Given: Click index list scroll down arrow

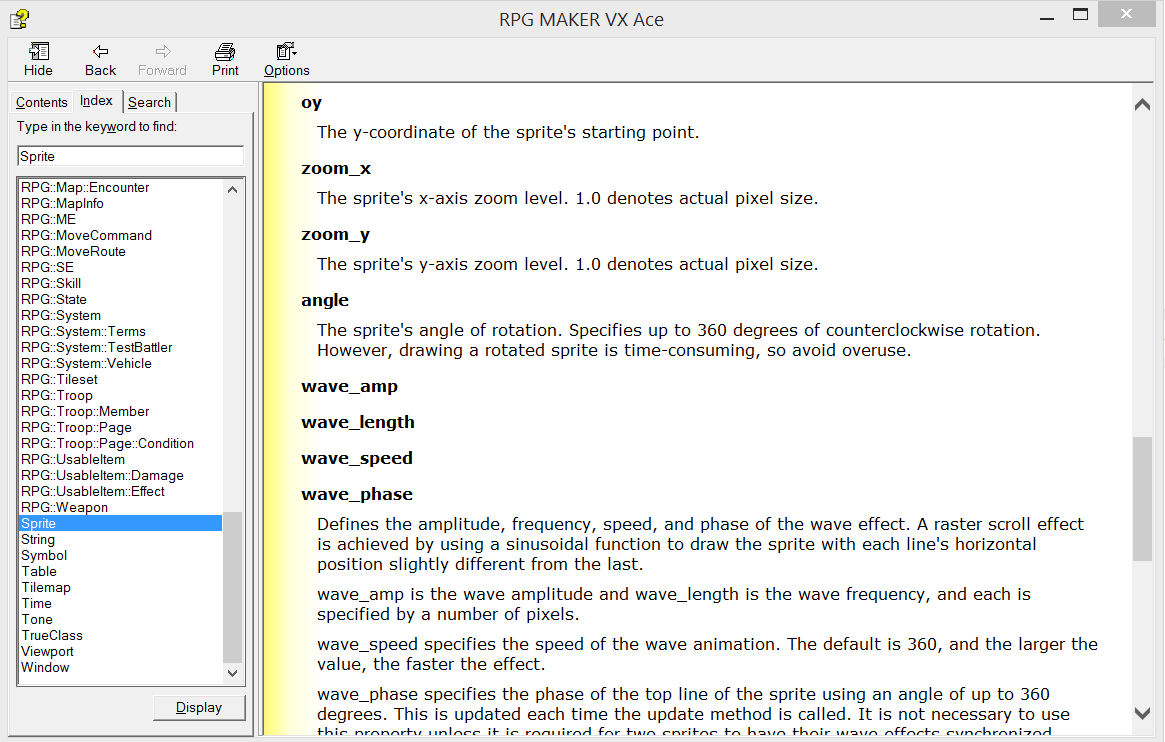Looking at the screenshot, I should pos(233,673).
